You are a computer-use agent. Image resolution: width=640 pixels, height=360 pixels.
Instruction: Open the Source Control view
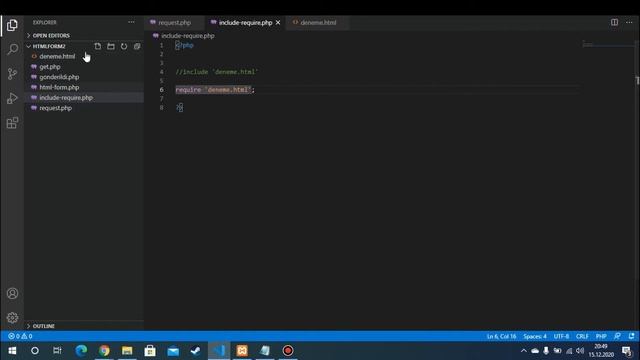pyautogui.click(x=12, y=74)
